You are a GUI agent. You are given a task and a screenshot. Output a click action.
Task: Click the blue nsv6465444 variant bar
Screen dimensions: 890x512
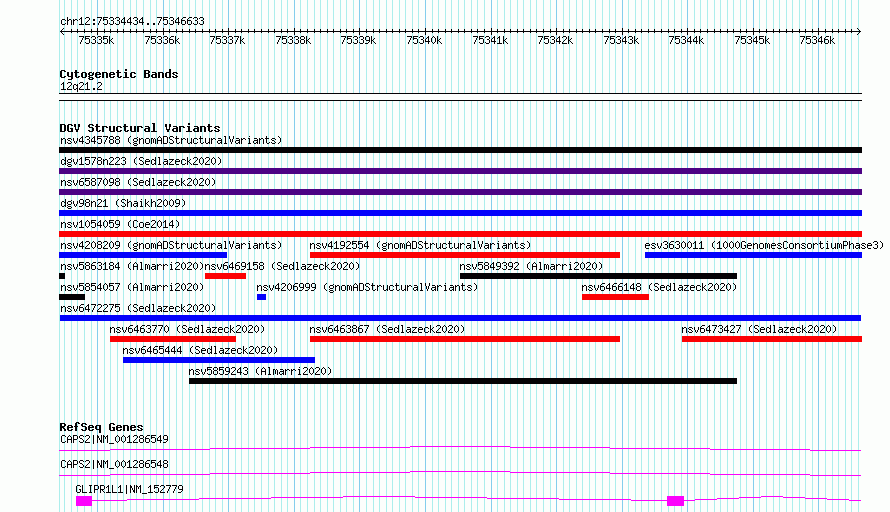pos(219,360)
